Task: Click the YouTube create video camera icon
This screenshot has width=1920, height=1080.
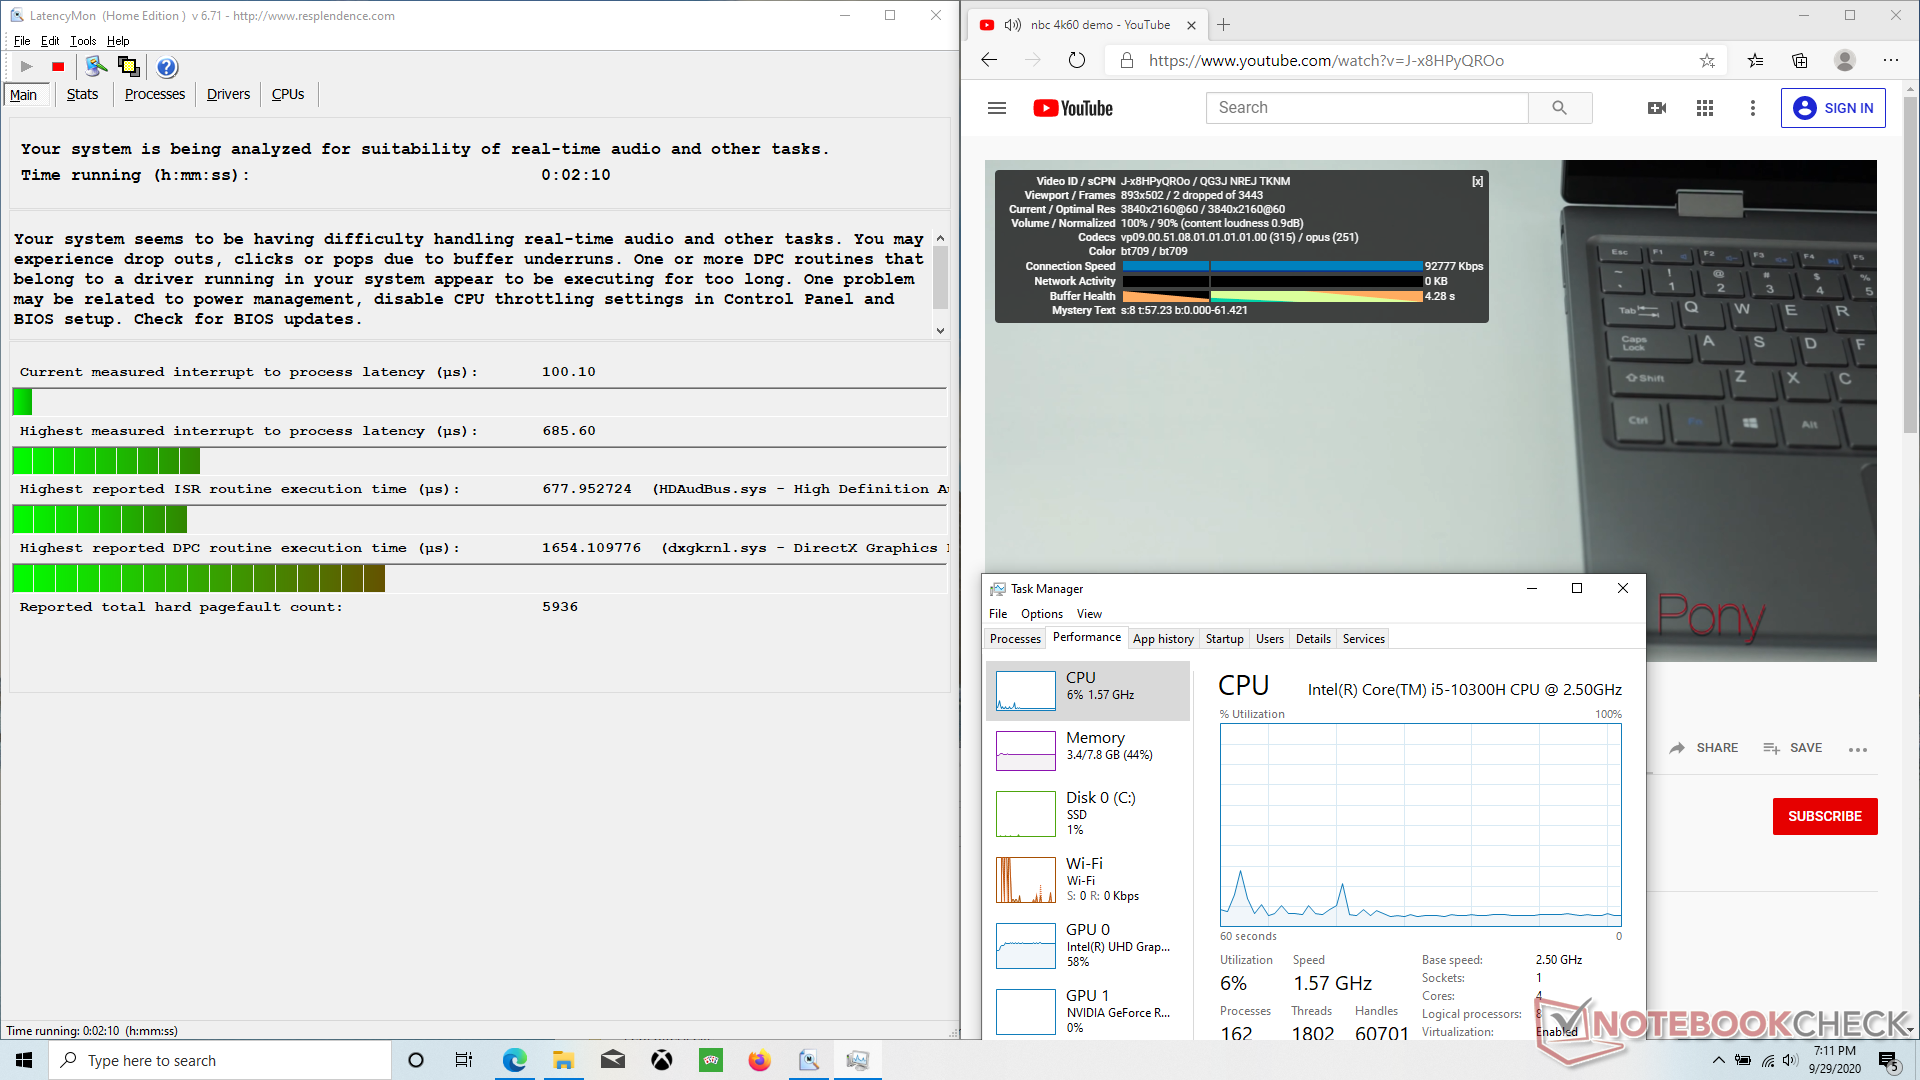Action: [x=1657, y=108]
